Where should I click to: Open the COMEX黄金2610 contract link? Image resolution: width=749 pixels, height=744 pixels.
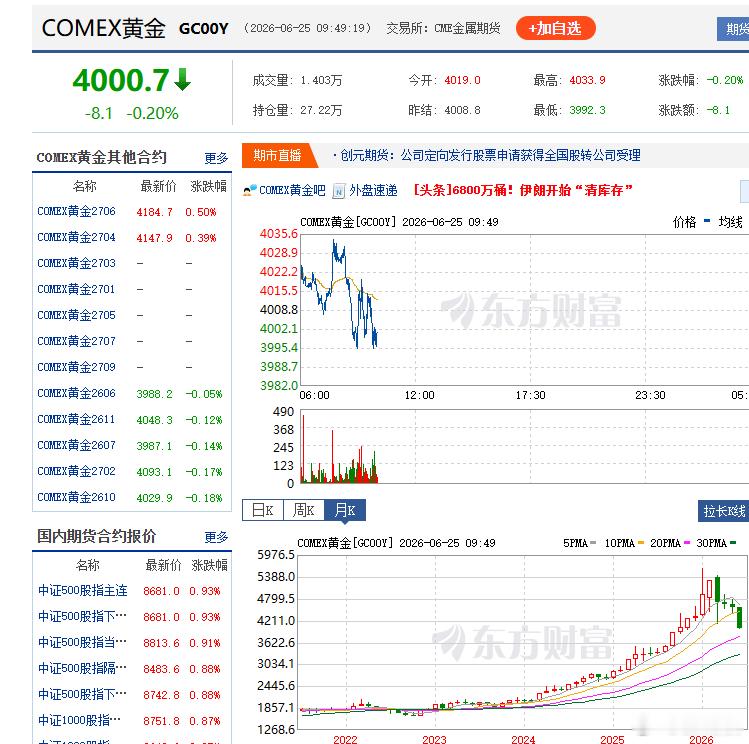point(76,498)
